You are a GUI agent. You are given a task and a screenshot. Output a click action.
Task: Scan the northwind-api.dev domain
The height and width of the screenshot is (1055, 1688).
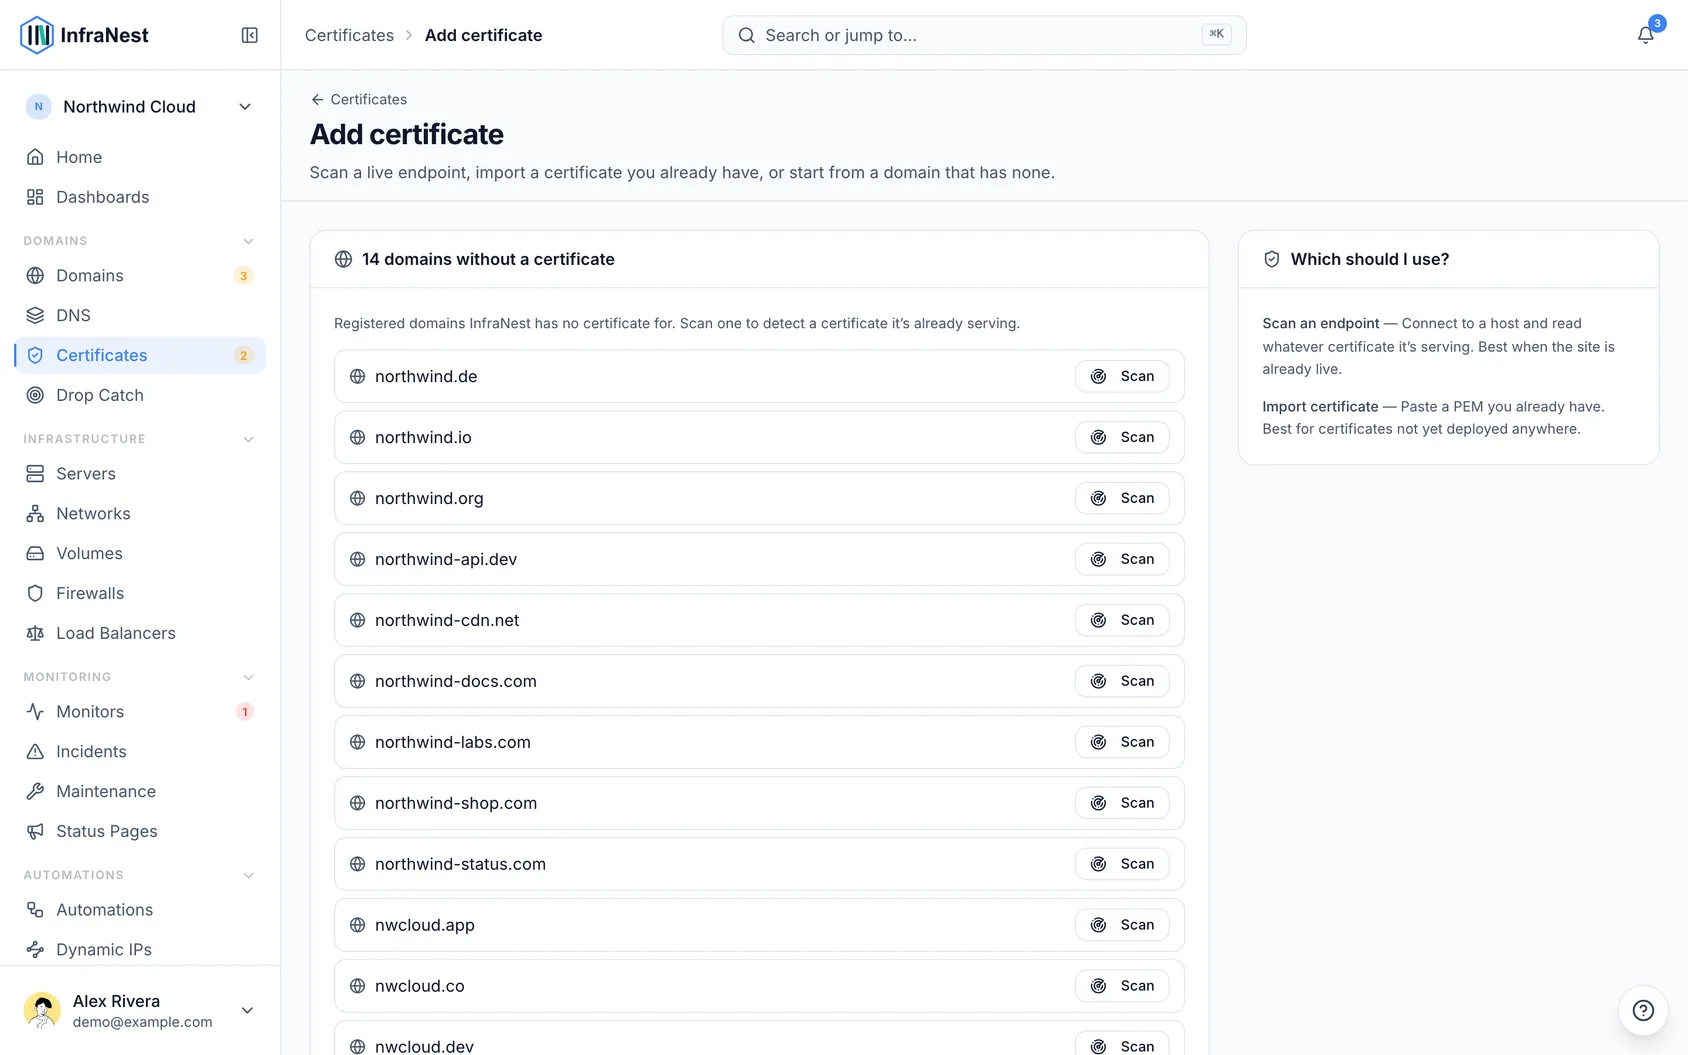coord(1122,559)
